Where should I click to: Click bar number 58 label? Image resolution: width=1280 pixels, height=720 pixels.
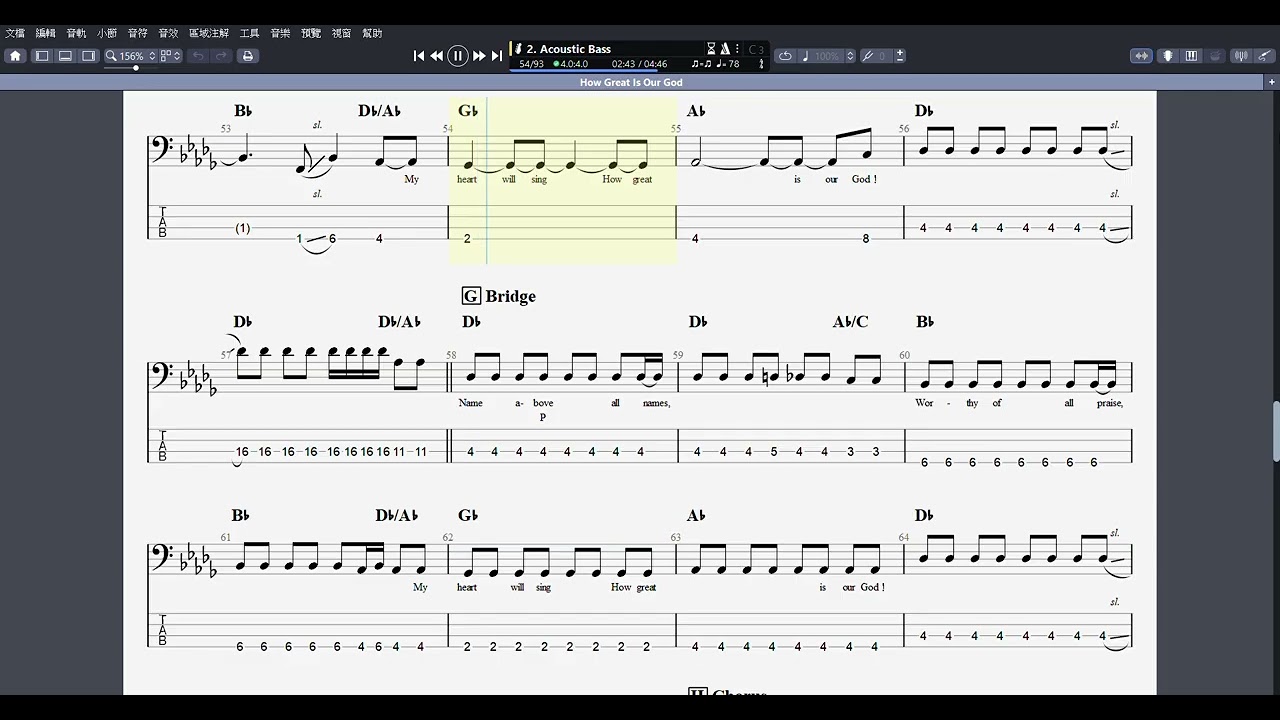[451, 355]
